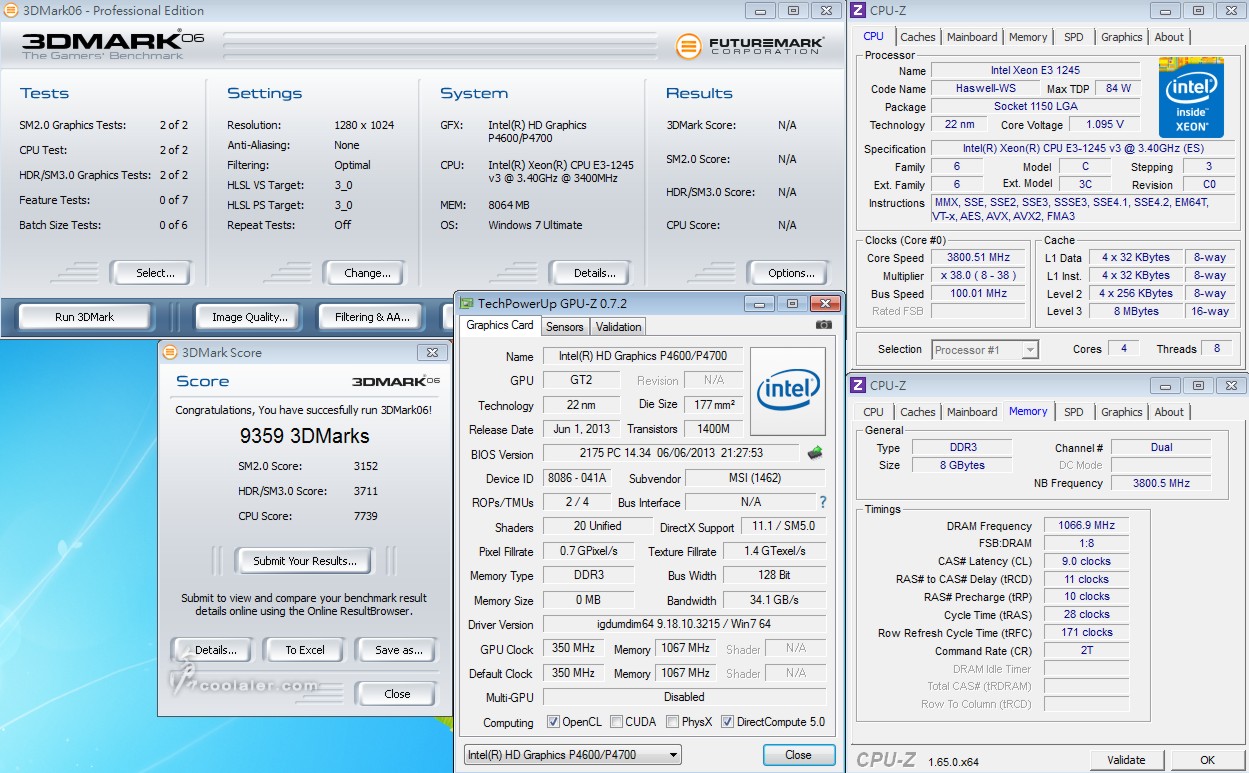Click the lower CPU-Z Memory window title icon
Viewport: 1249px width, 773px height.
point(858,385)
